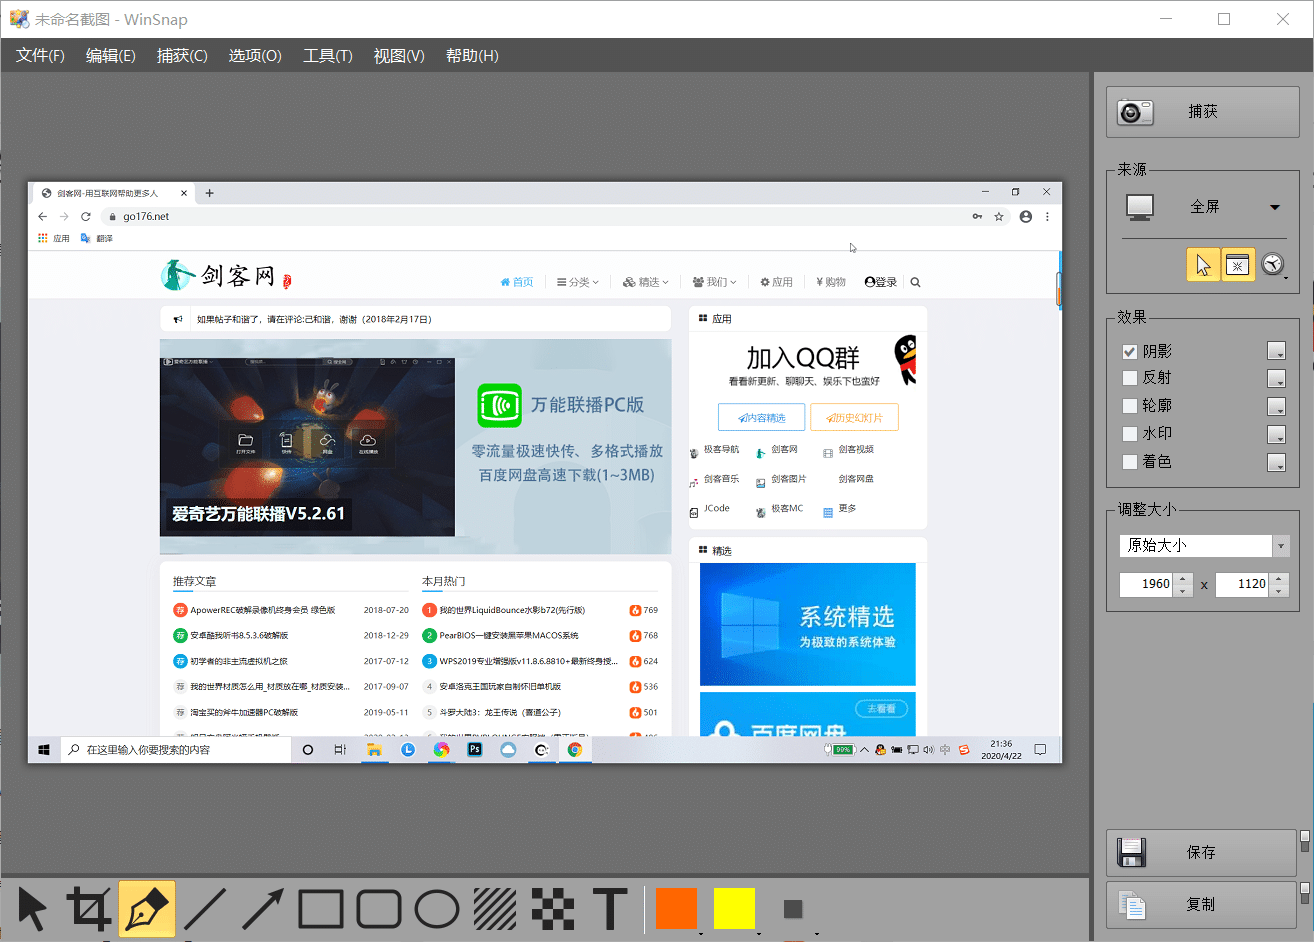Select the Crop tool

pos(89,909)
